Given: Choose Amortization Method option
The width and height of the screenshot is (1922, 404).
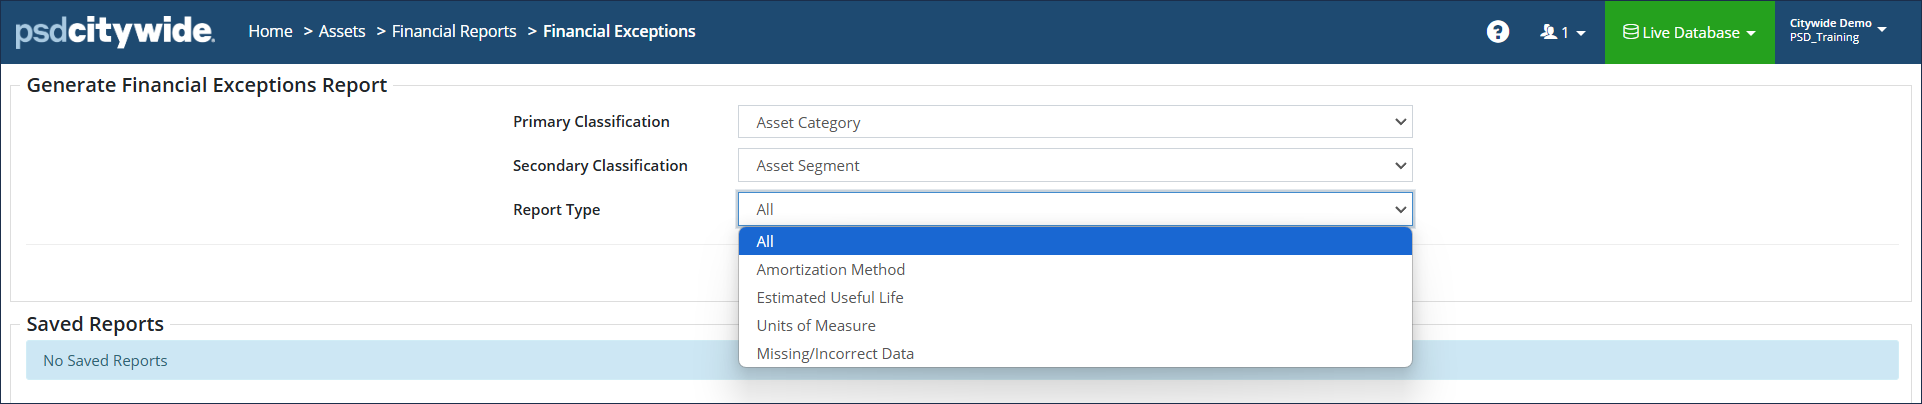Looking at the screenshot, I should click(830, 270).
